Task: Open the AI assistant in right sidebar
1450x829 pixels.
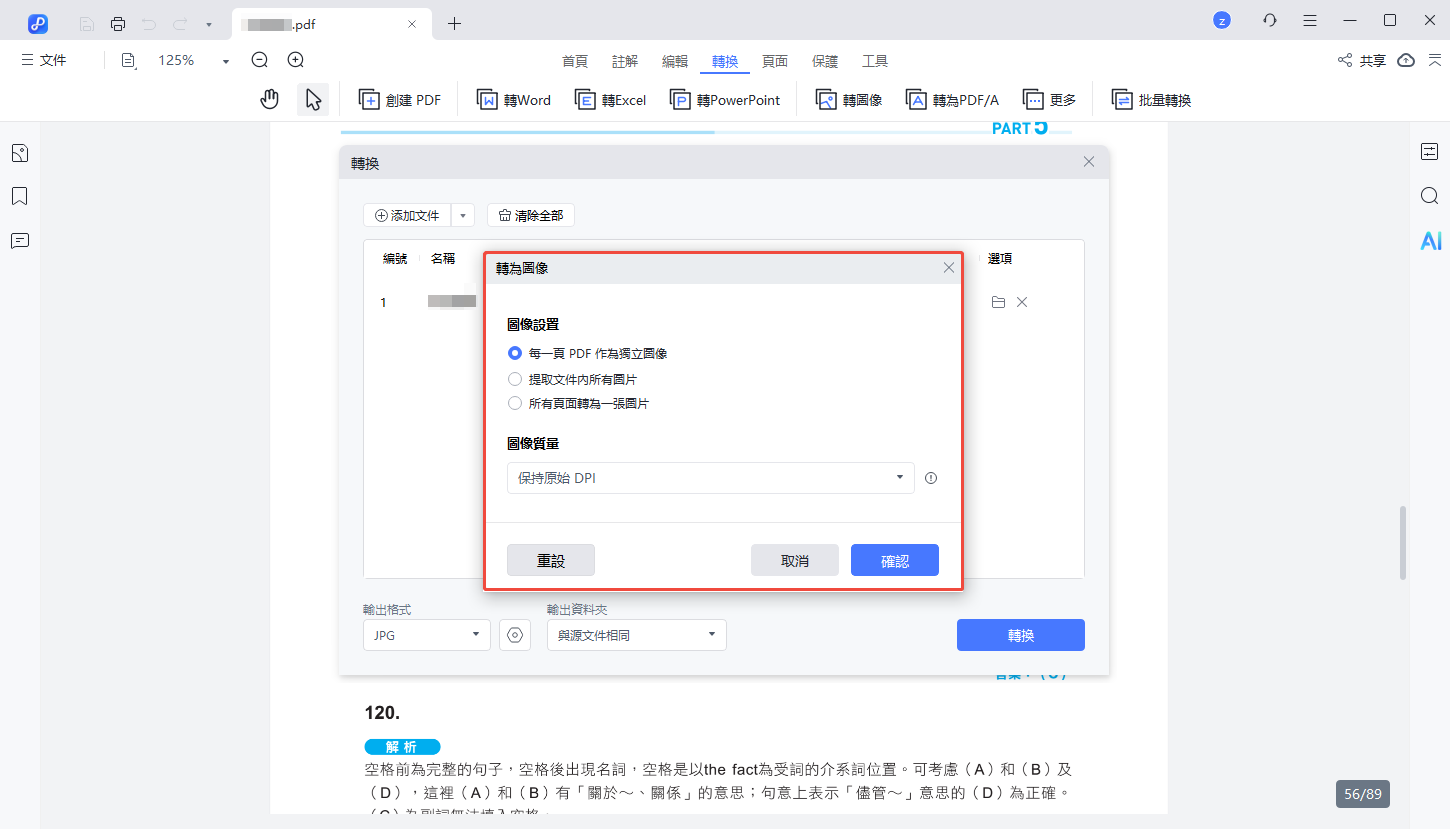Action: 1430,240
